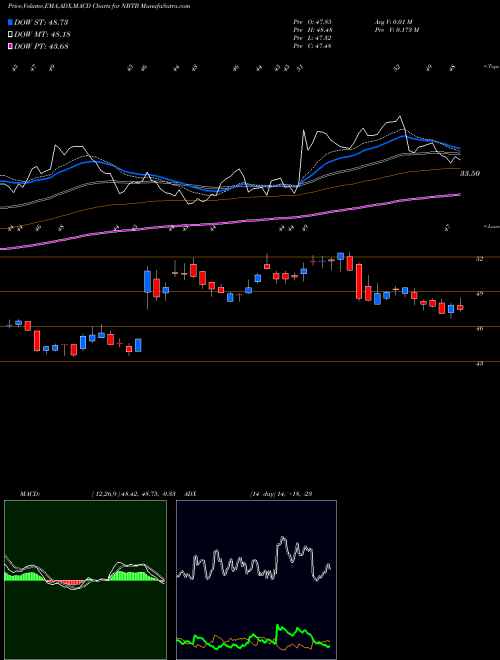
Task: Click the 49 price axis label
Action: pyautogui.click(x=479, y=293)
